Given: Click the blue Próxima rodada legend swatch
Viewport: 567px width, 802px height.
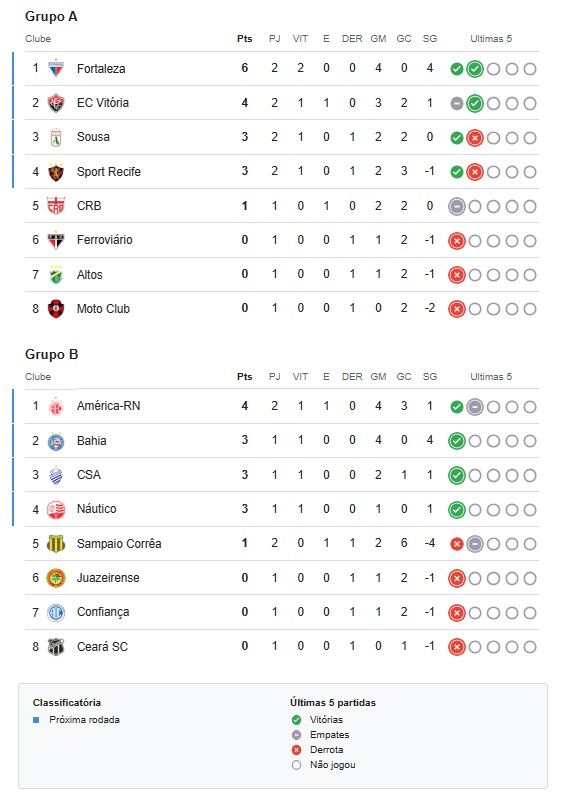Looking at the screenshot, I should (x=36, y=720).
